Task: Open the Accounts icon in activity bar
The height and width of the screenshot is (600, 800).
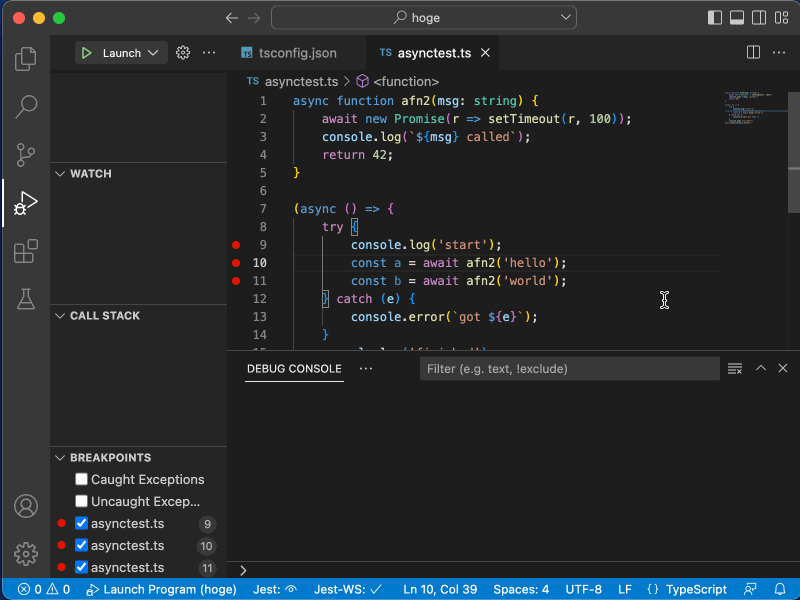Action: (x=25, y=506)
